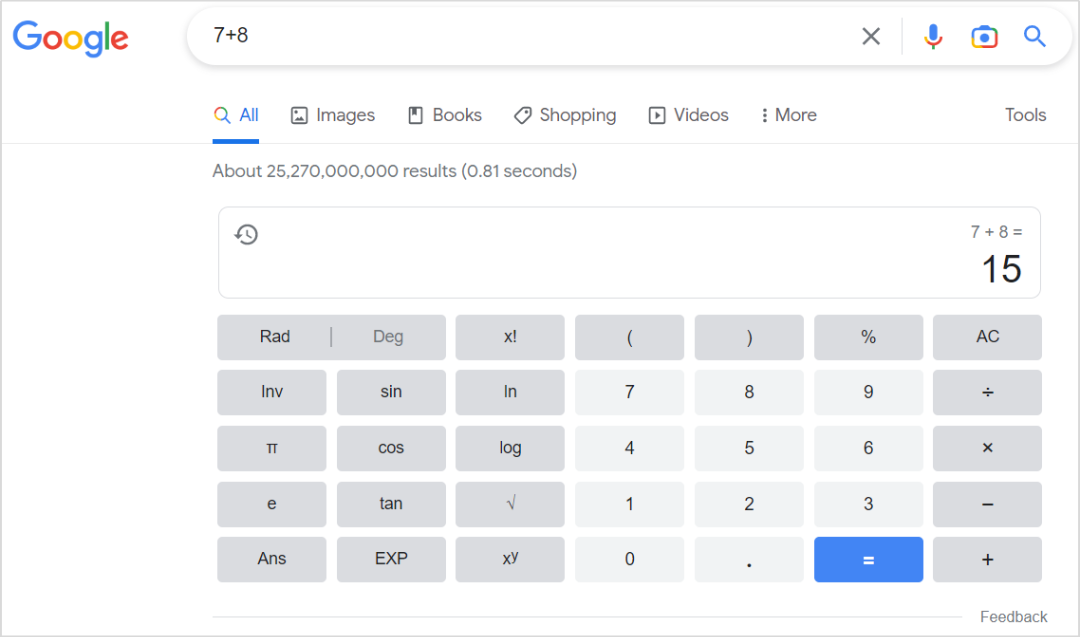Toggle the Inv inverse functions key
The width and height of the screenshot is (1080, 637).
(x=272, y=392)
